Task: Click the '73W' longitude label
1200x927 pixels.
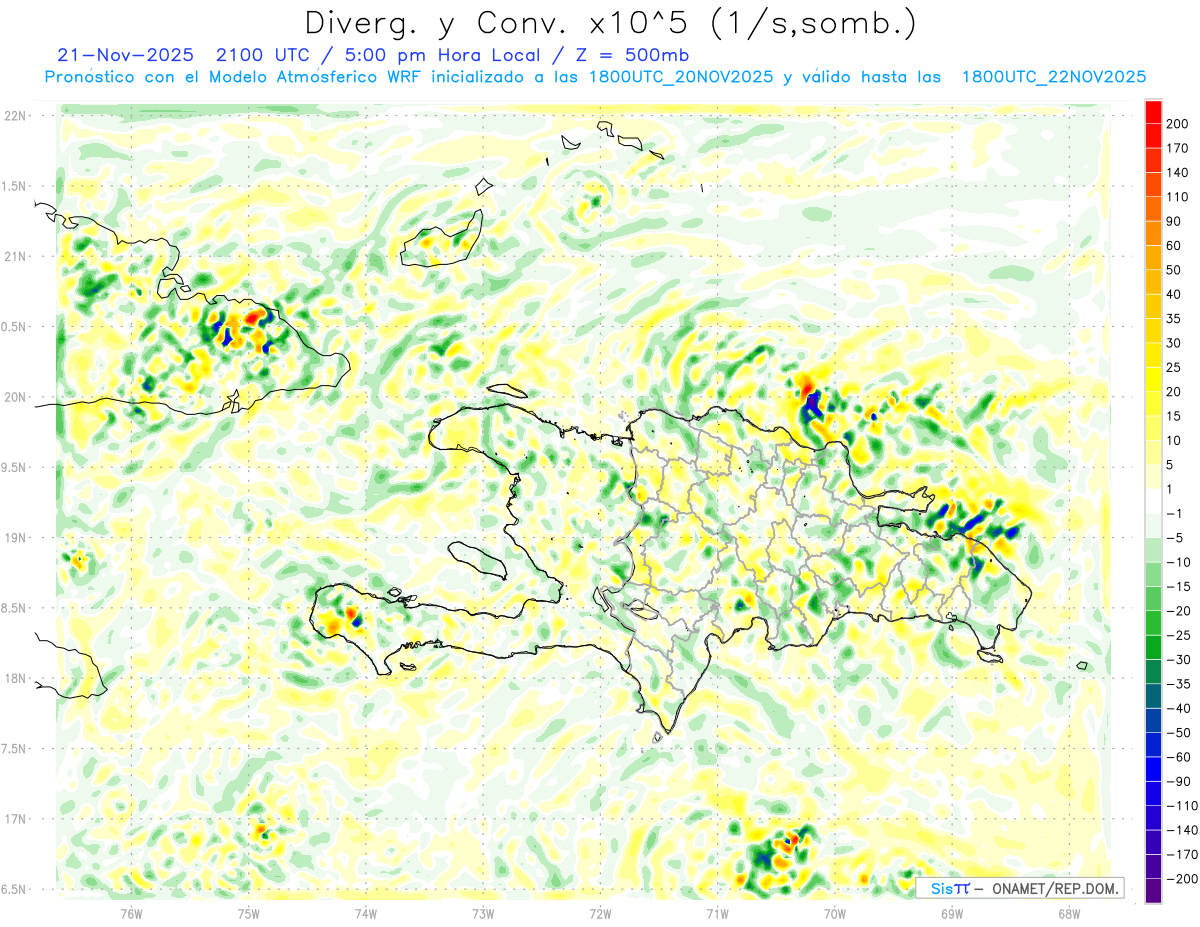Action: point(483,913)
